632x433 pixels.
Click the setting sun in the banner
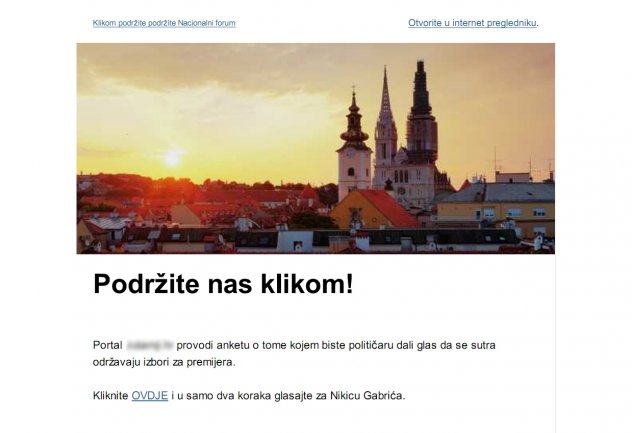coord(172,158)
